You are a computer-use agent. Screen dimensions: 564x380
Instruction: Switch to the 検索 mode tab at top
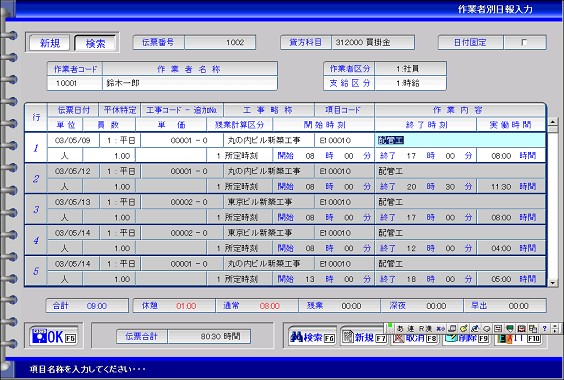(95, 43)
